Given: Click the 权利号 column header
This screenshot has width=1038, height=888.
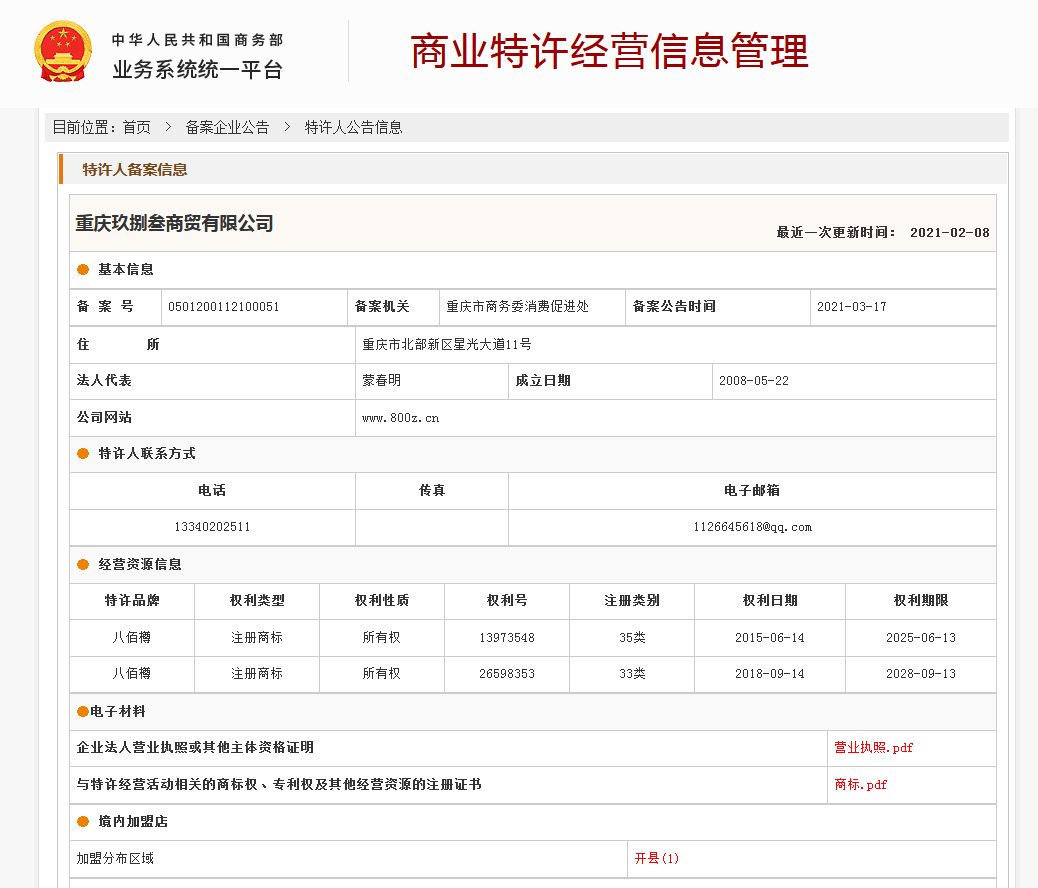Looking at the screenshot, I should tap(507, 601).
